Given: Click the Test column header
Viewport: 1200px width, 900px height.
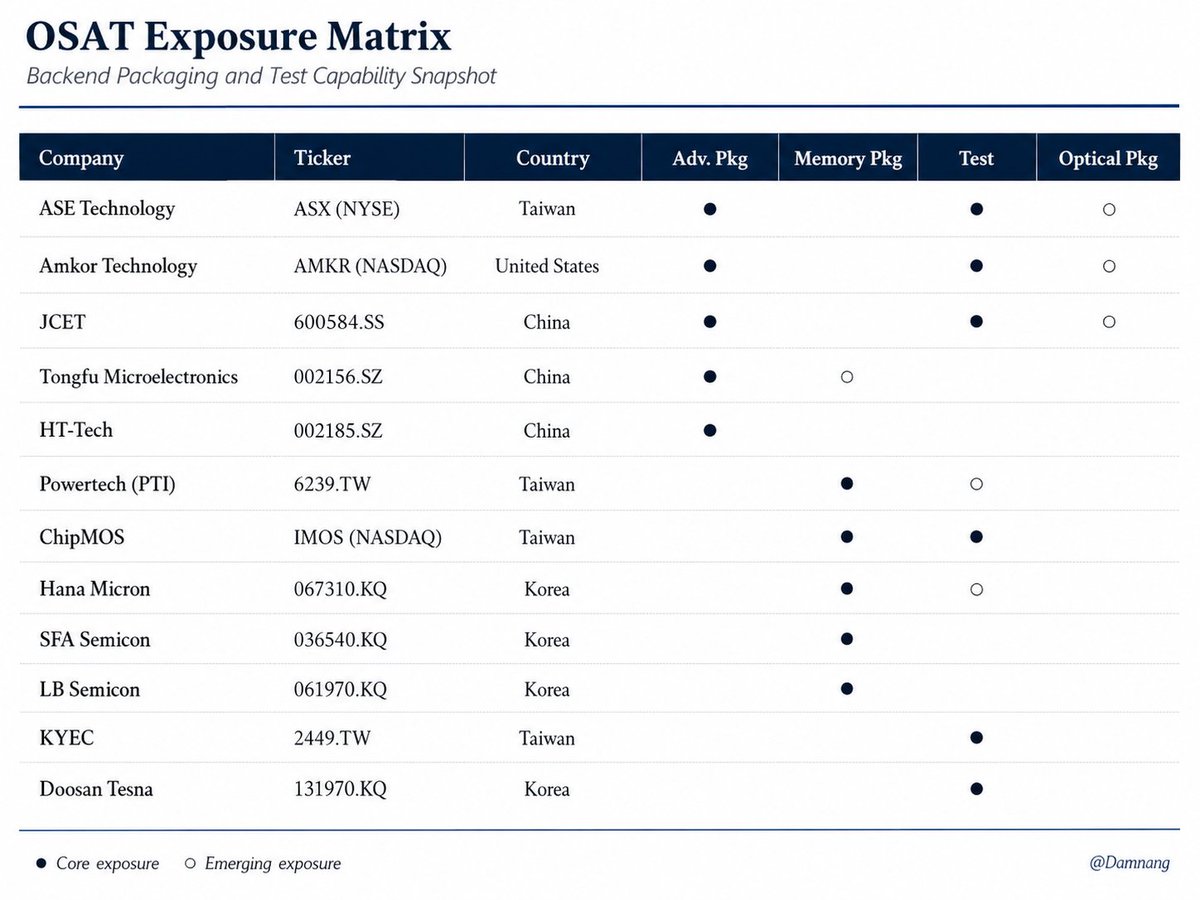Looking at the screenshot, I should point(976,158).
